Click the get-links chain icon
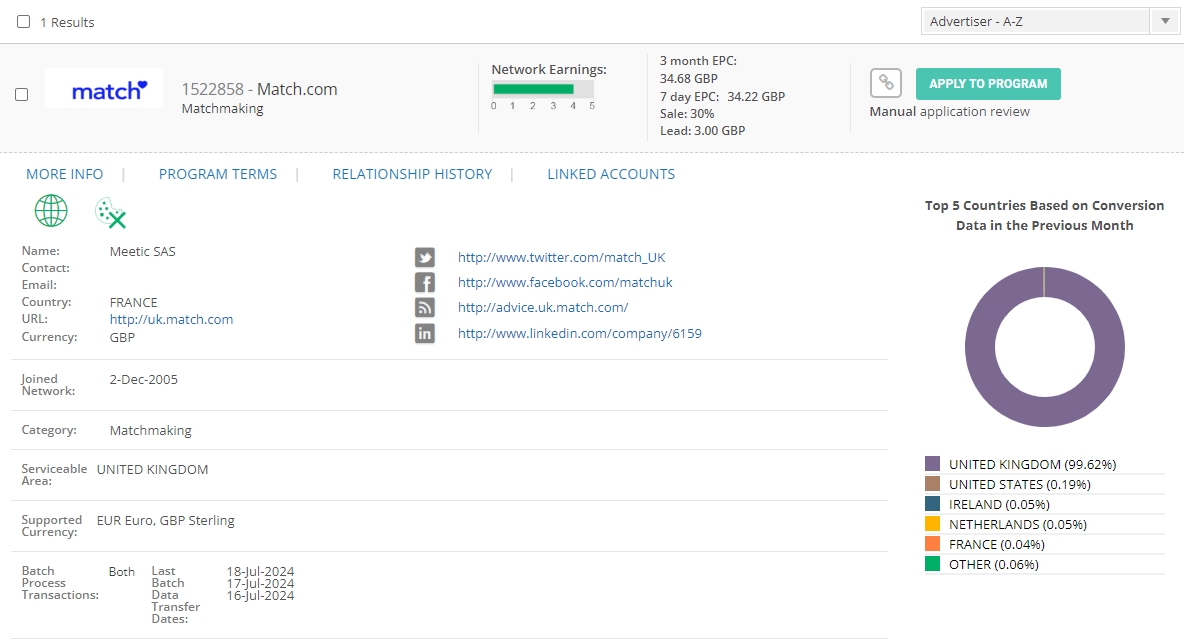 coord(886,83)
